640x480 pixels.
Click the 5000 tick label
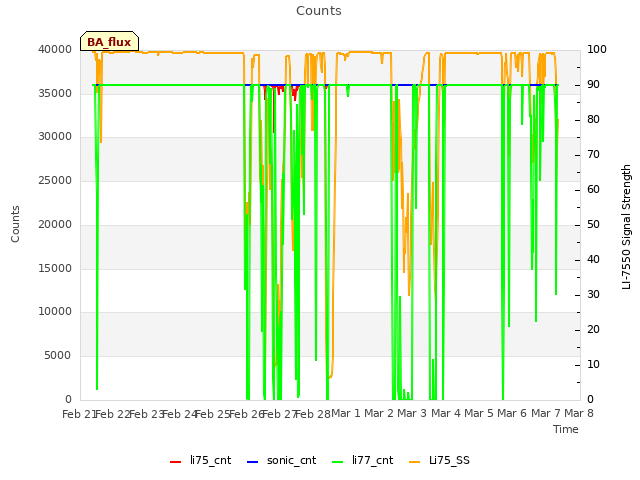58,356
